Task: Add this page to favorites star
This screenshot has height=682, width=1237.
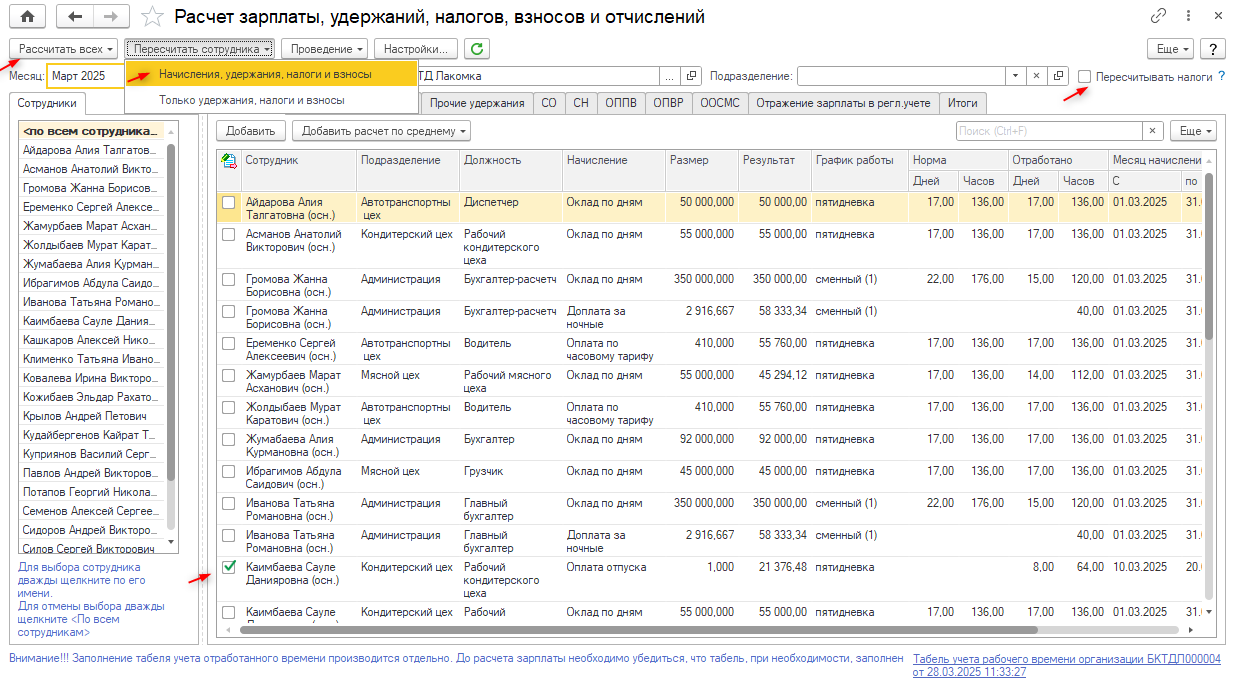Action: (152, 16)
